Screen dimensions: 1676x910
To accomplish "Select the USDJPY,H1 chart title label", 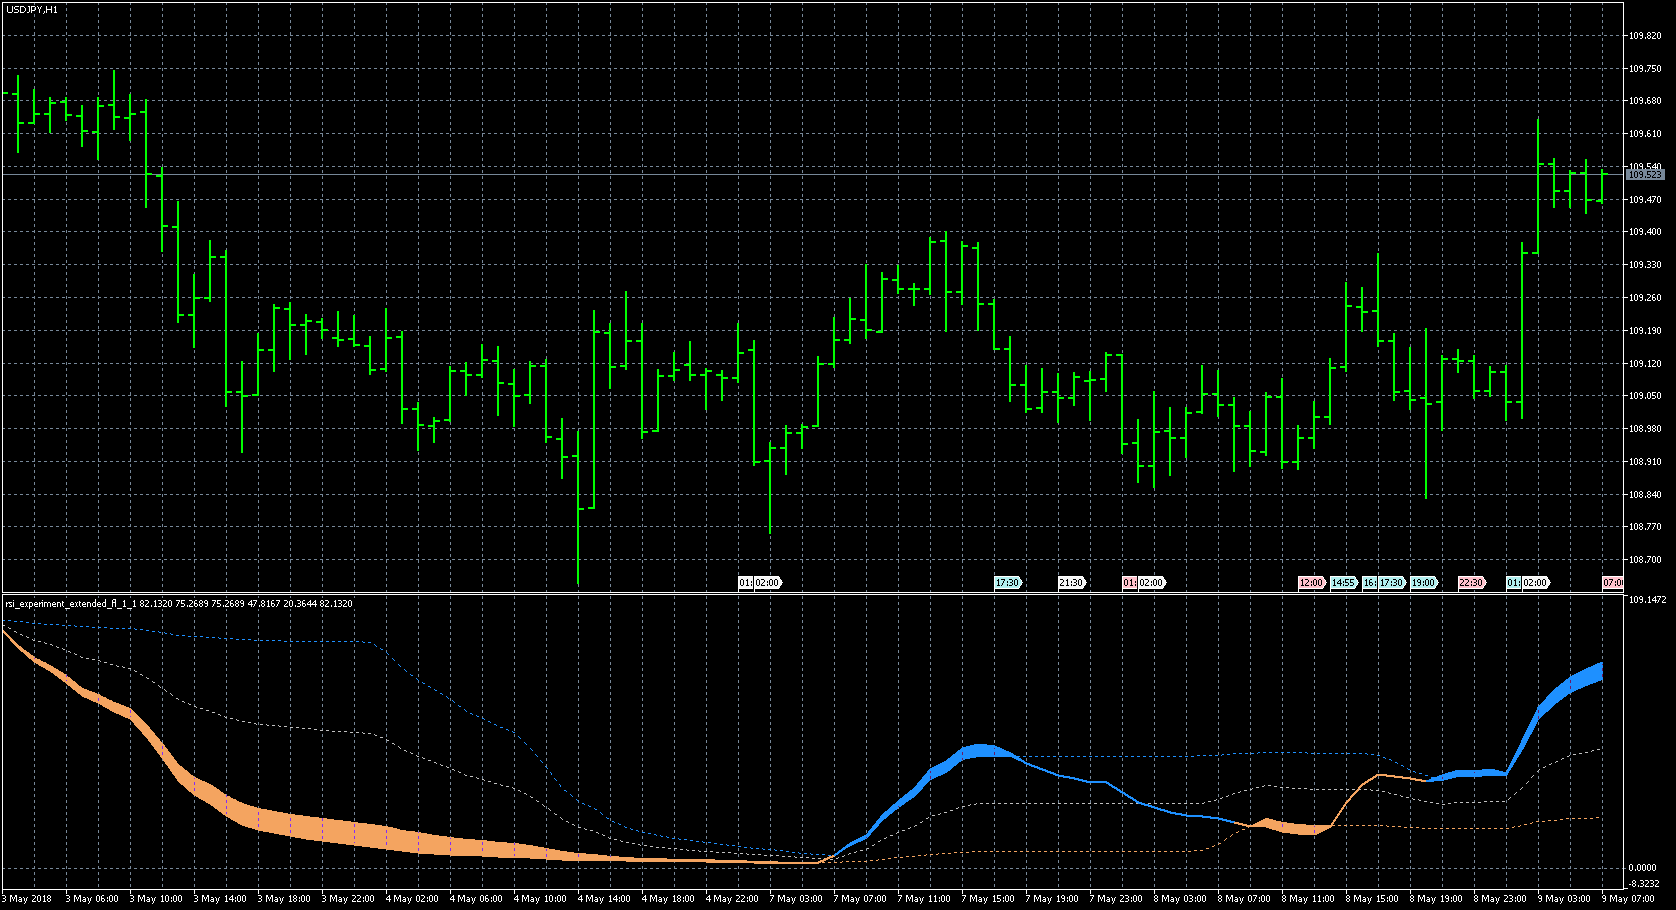I will 32,9.
